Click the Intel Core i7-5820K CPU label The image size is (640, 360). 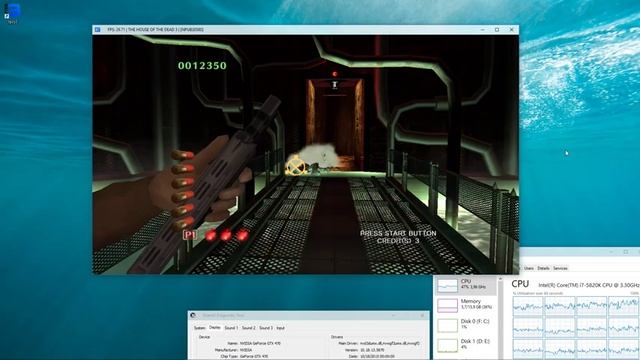(589, 285)
